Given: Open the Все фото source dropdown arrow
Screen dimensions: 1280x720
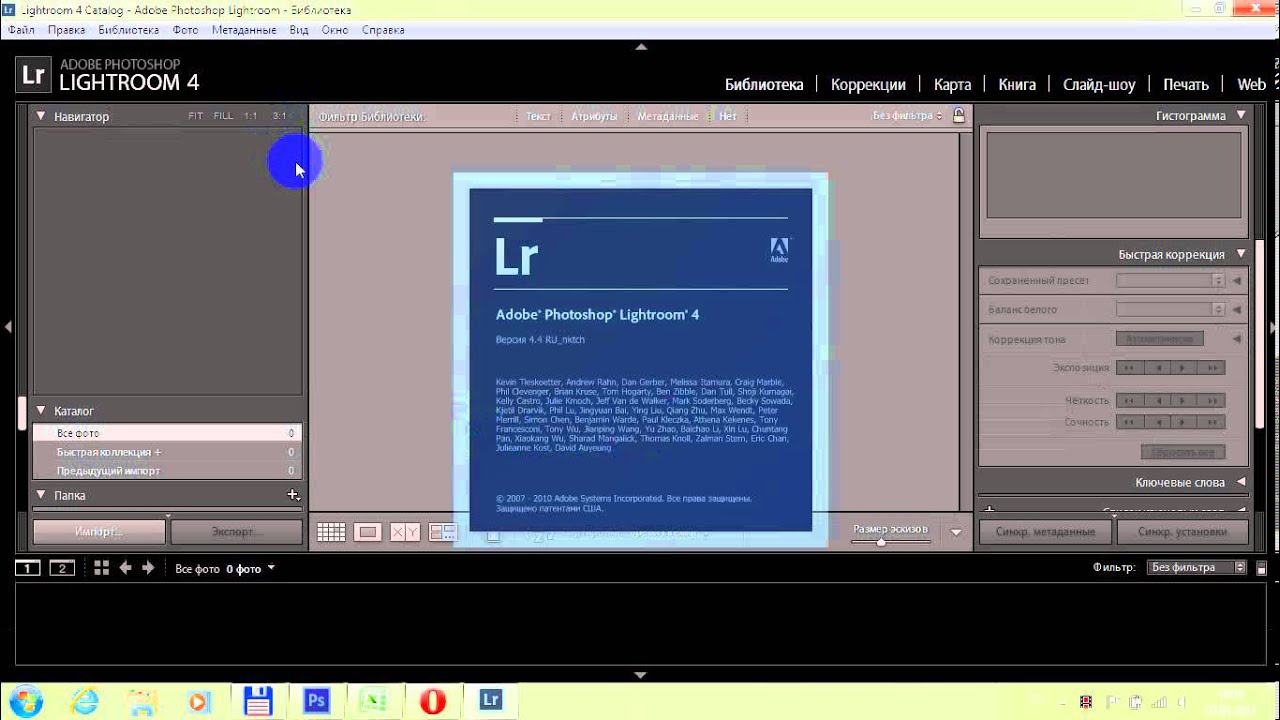Looking at the screenshot, I should [270, 569].
